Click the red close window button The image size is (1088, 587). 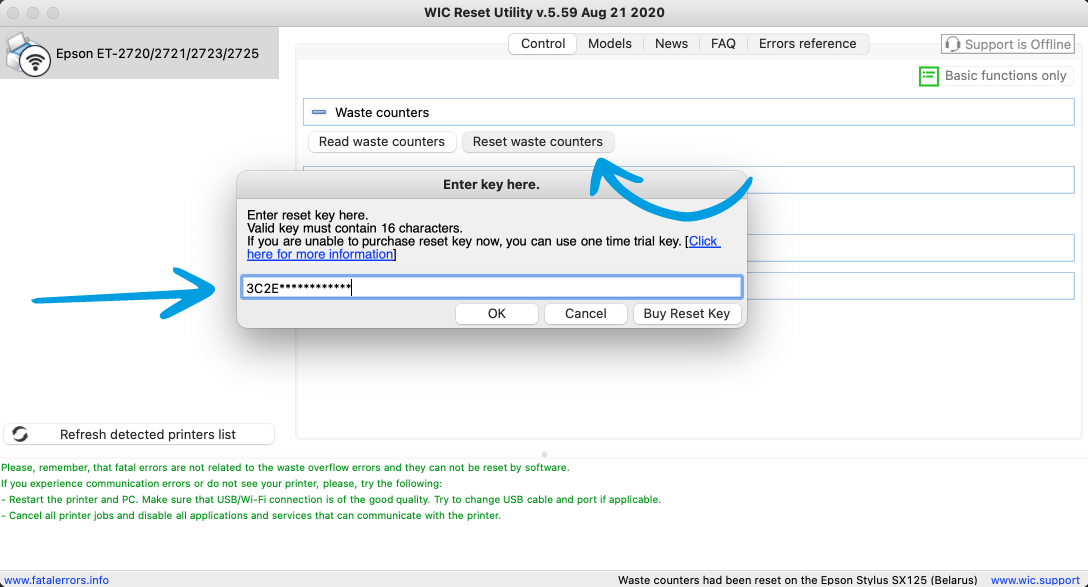pyautogui.click(x=13, y=13)
